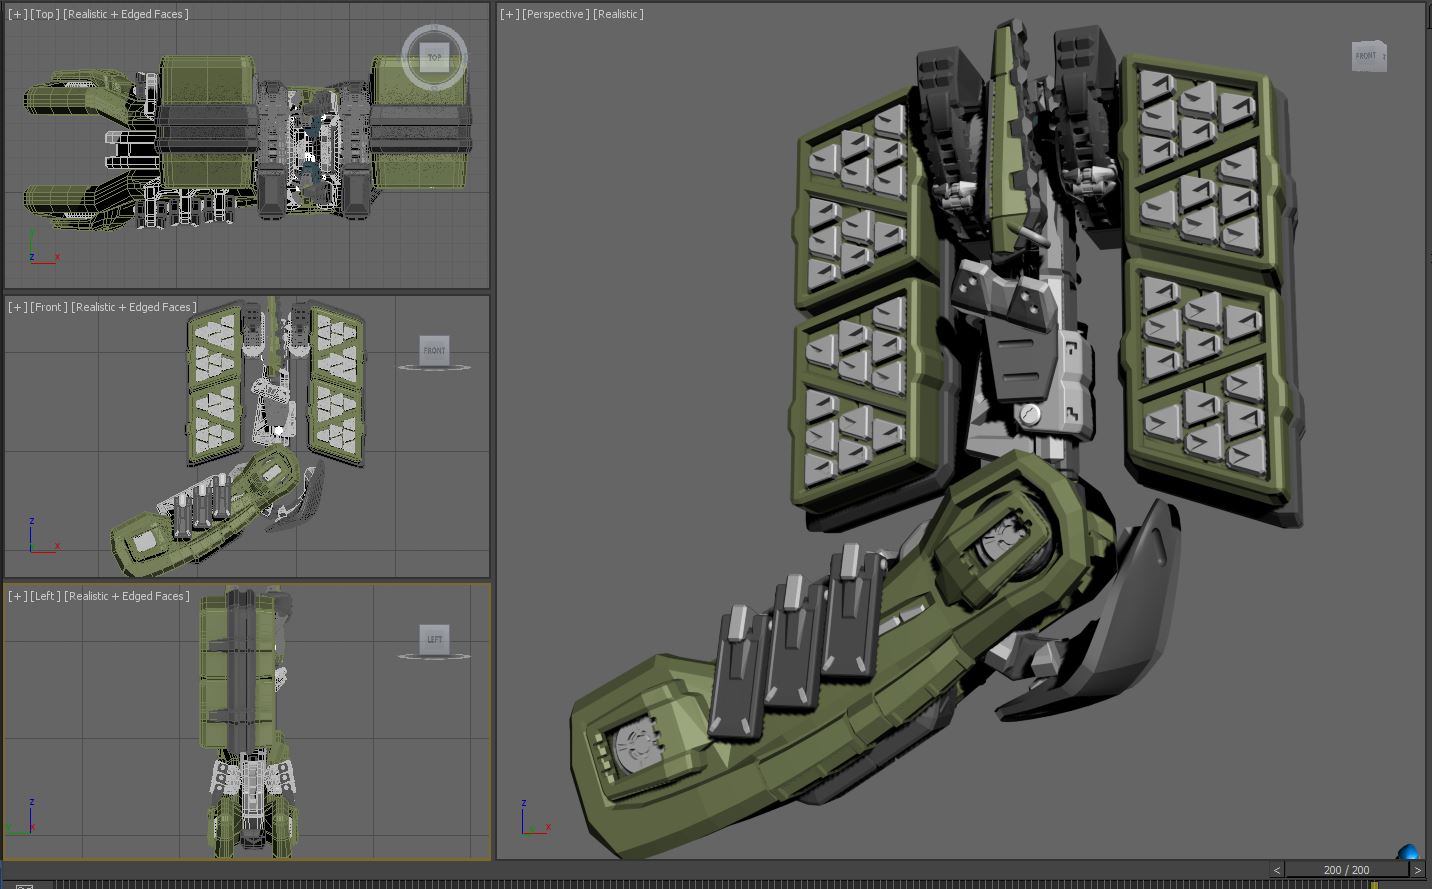Viewport: 1432px width, 889px height.
Task: Click the ViewCube in the Top viewport
Action: [x=434, y=57]
